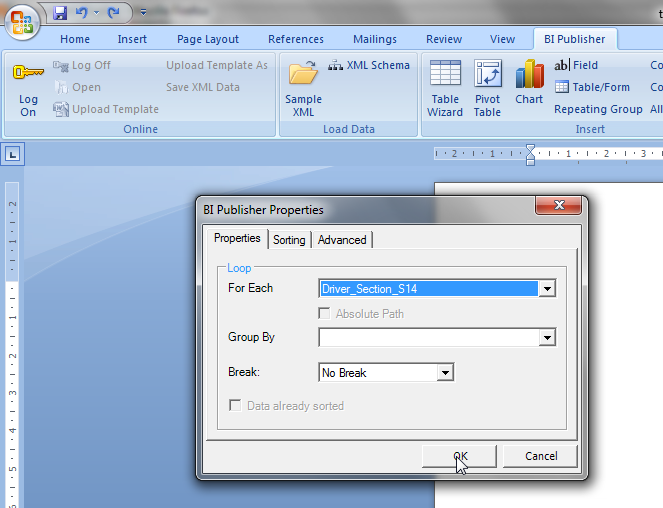This screenshot has width=663, height=508.
Task: Redo the last action
Action: (x=113, y=13)
